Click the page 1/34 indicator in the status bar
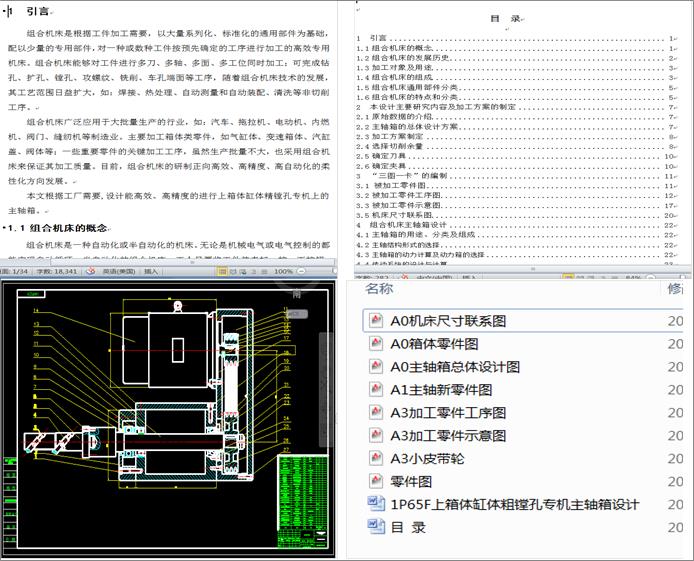This screenshot has width=694, height=561. (15, 271)
